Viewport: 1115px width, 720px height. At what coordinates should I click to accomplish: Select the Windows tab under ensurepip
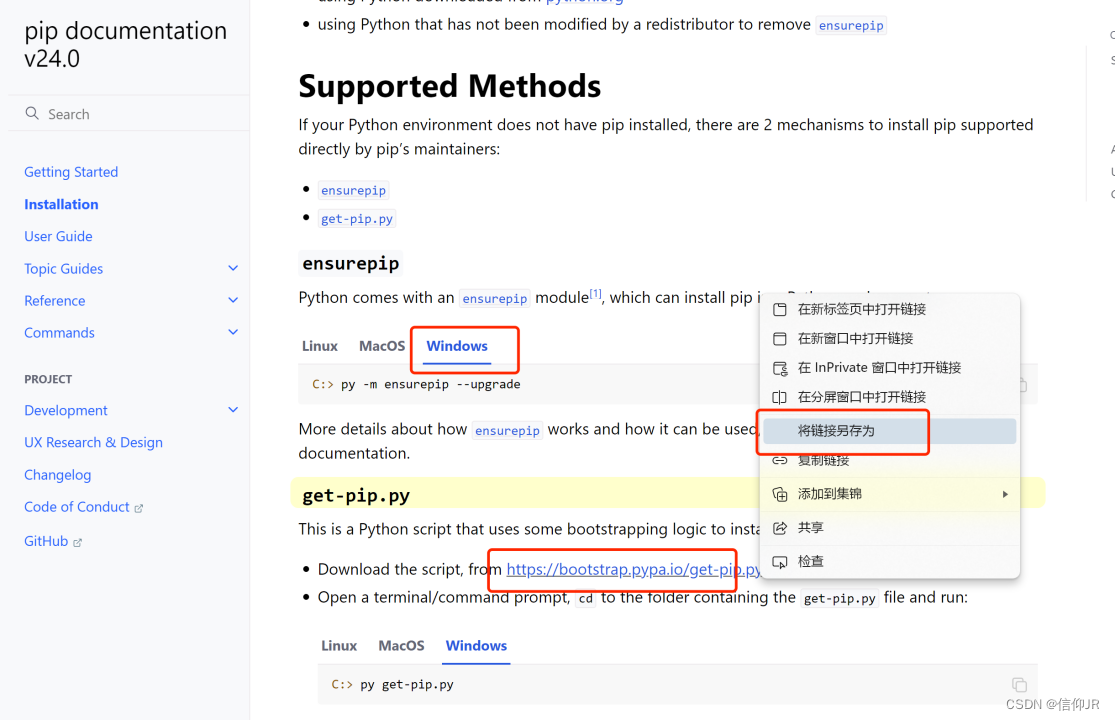coord(457,346)
